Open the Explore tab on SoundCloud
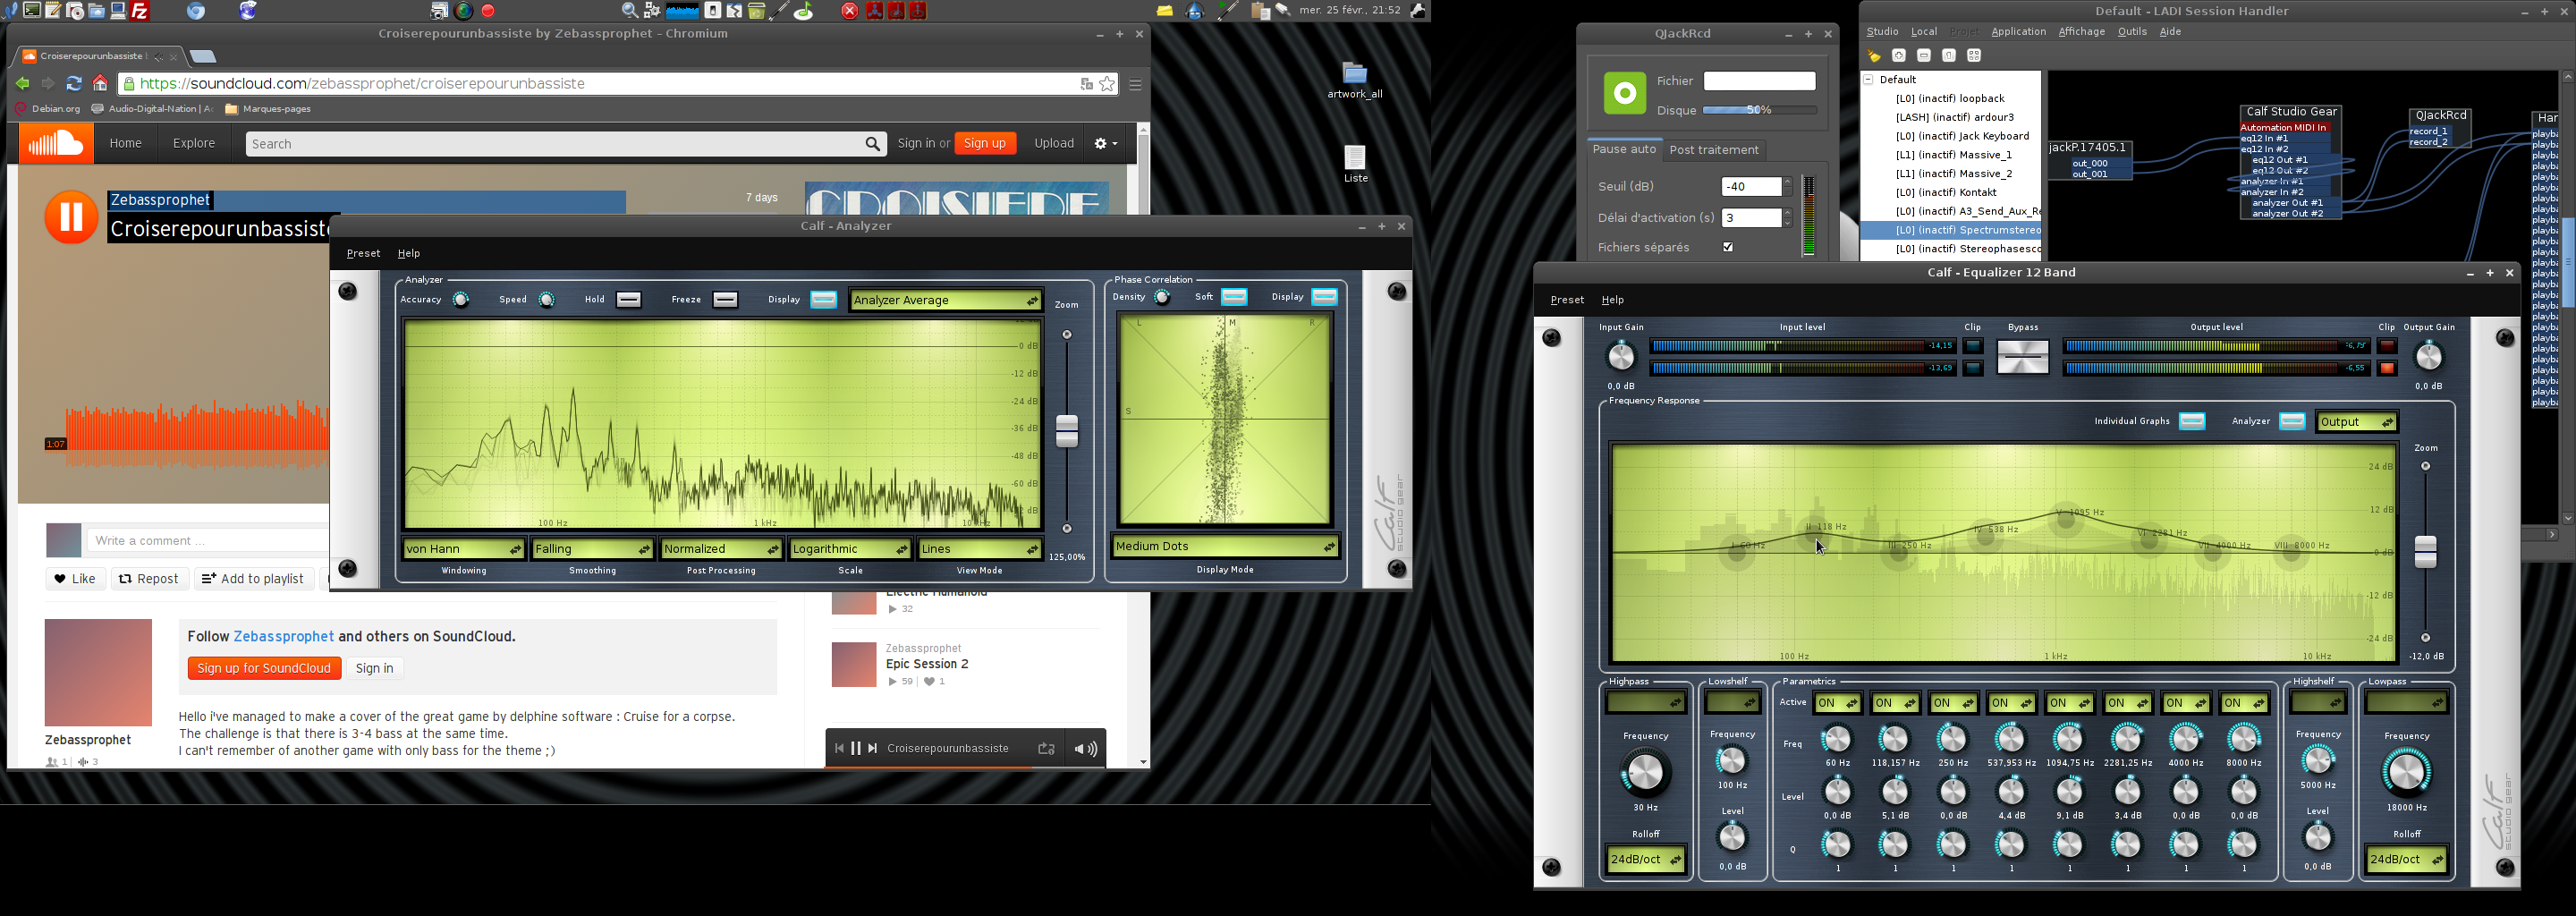This screenshot has height=916, width=2576. point(194,144)
